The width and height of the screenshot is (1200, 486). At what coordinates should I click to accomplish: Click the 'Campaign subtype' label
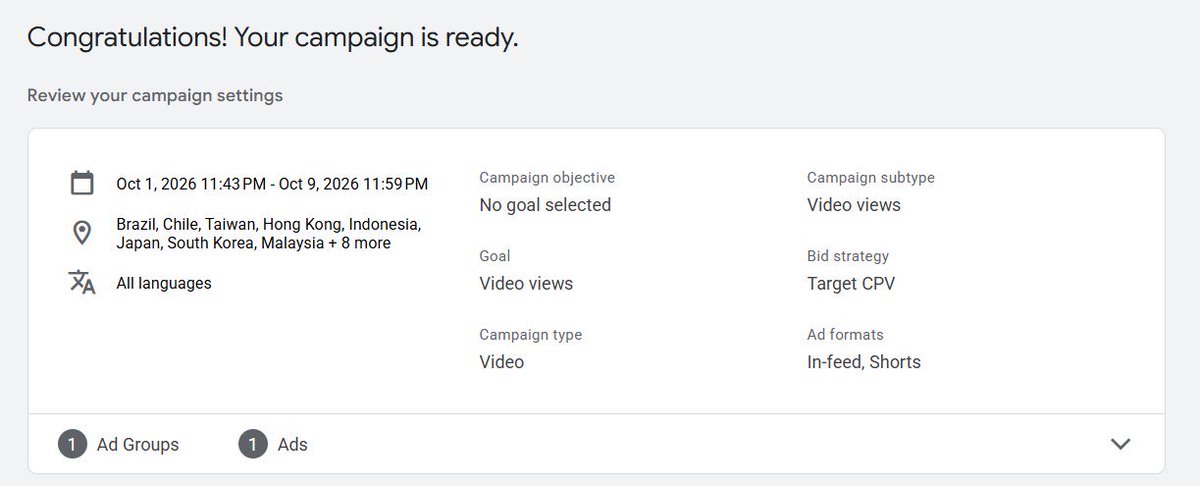tap(871, 178)
